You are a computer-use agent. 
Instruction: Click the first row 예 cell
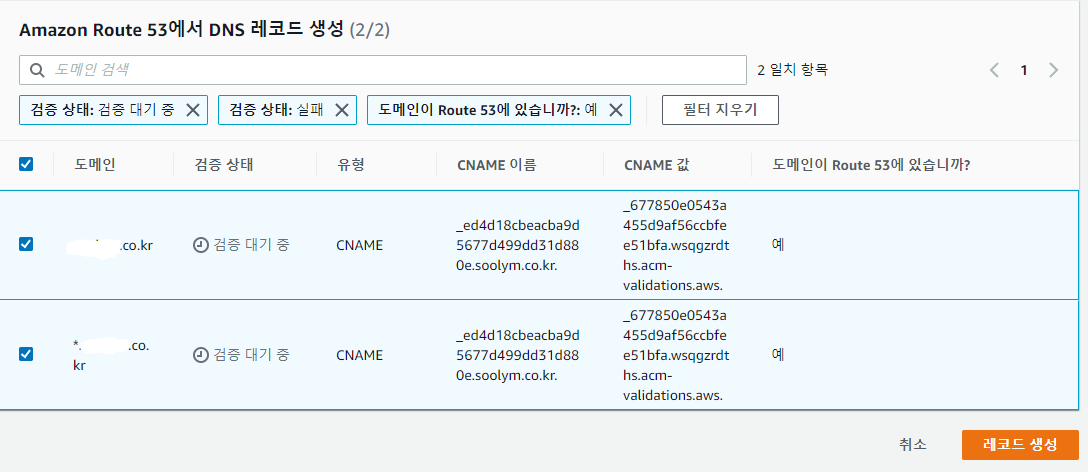(x=778, y=245)
